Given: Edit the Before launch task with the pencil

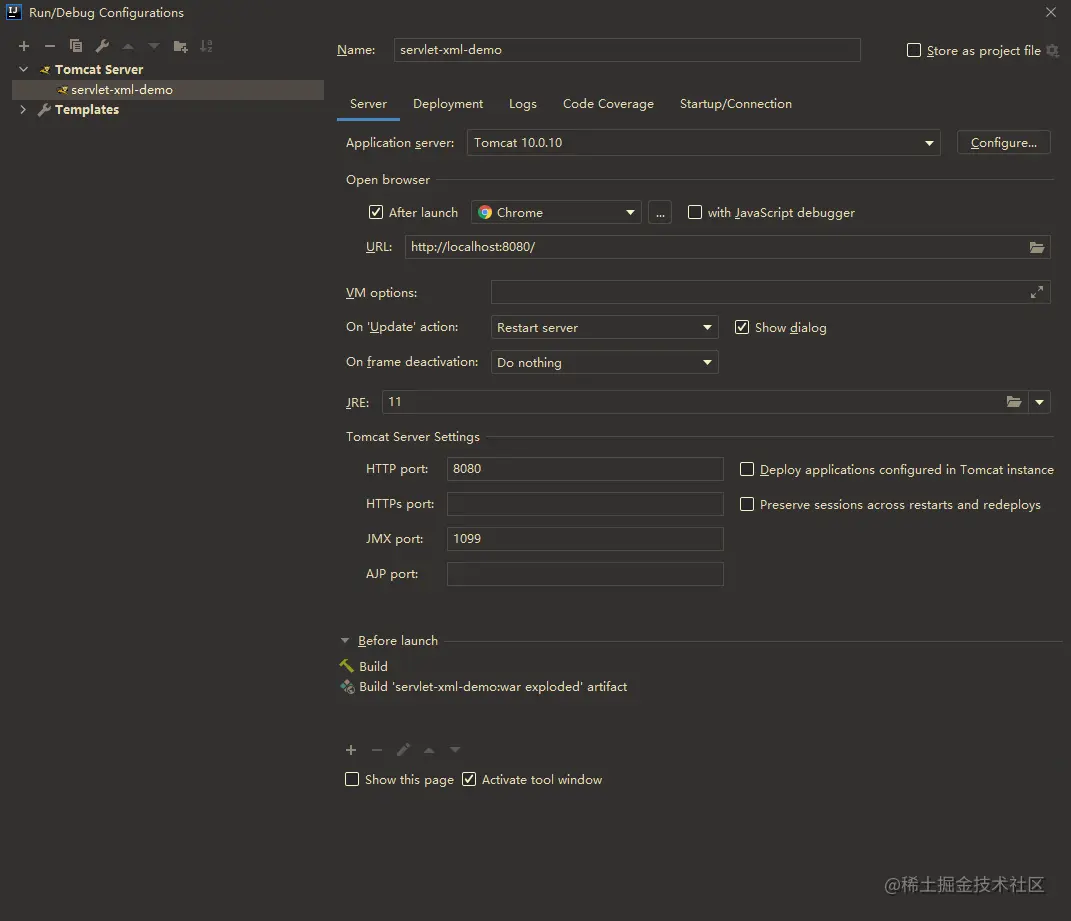Looking at the screenshot, I should pyautogui.click(x=403, y=750).
